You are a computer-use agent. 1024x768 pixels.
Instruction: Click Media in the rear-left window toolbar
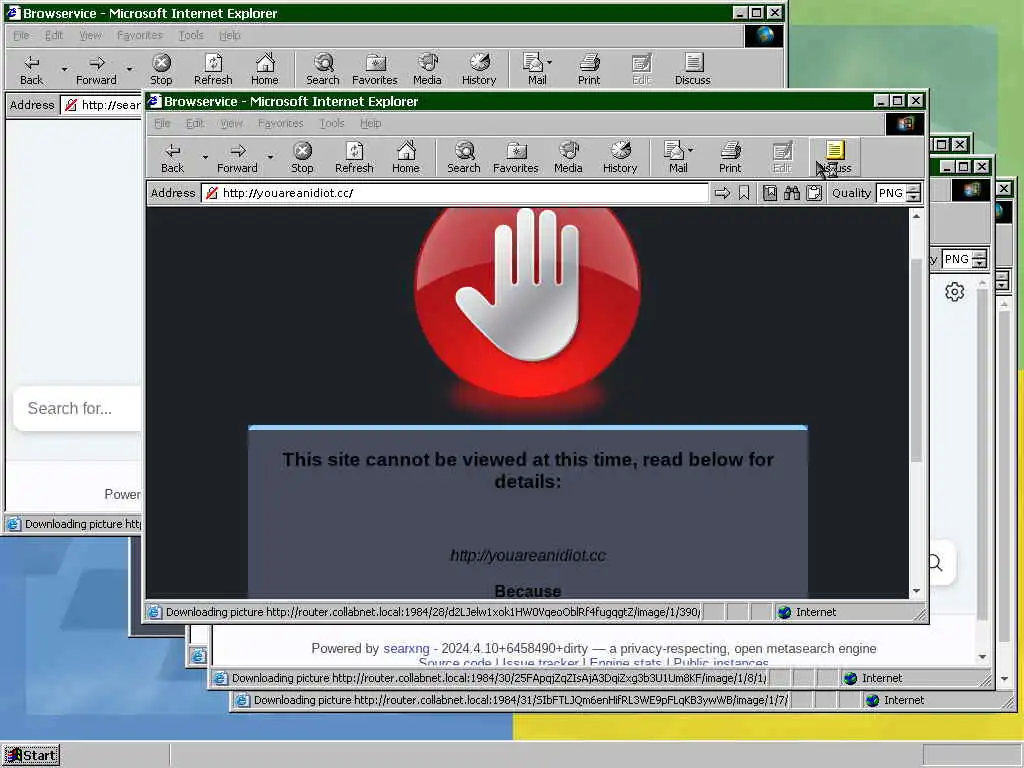click(427, 70)
